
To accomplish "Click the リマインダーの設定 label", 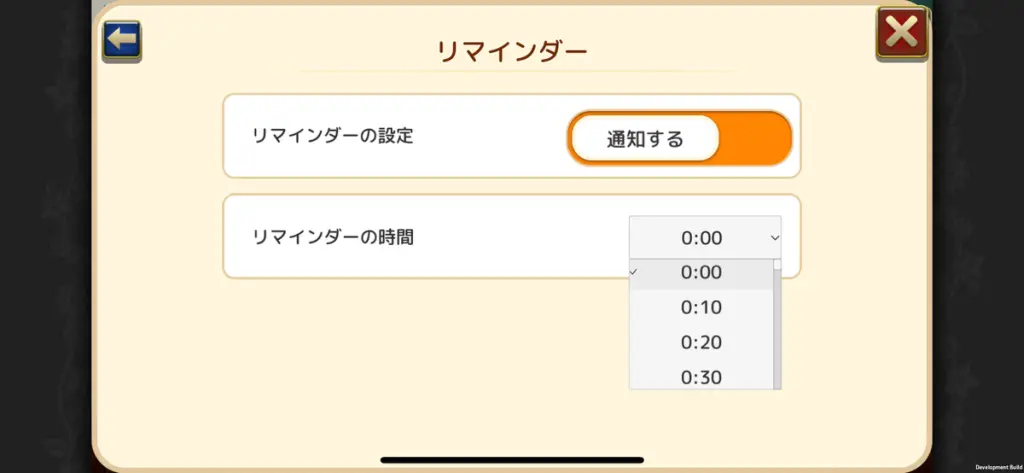I will click(x=332, y=136).
